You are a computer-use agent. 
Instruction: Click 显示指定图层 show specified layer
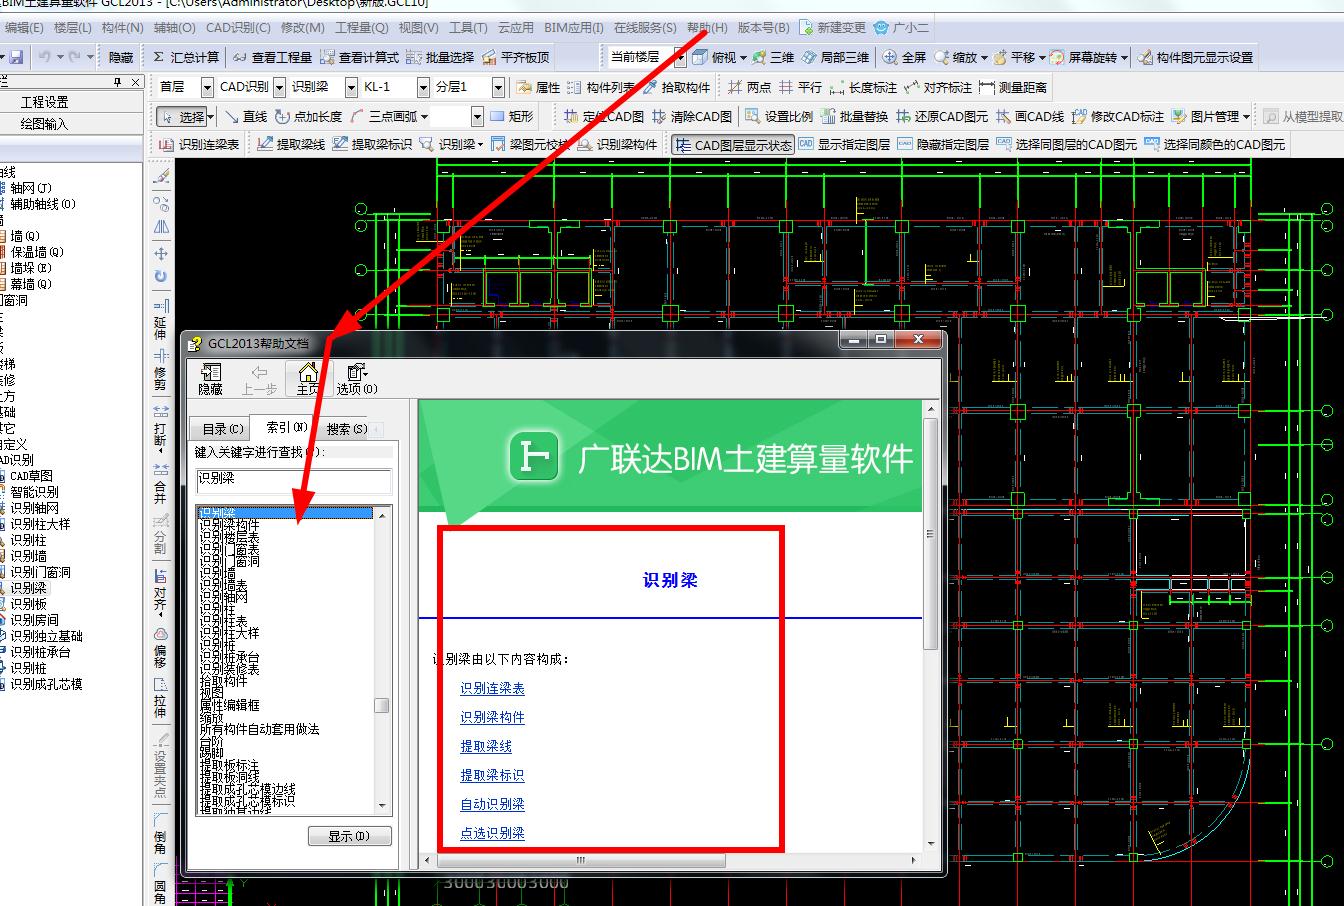[844, 144]
